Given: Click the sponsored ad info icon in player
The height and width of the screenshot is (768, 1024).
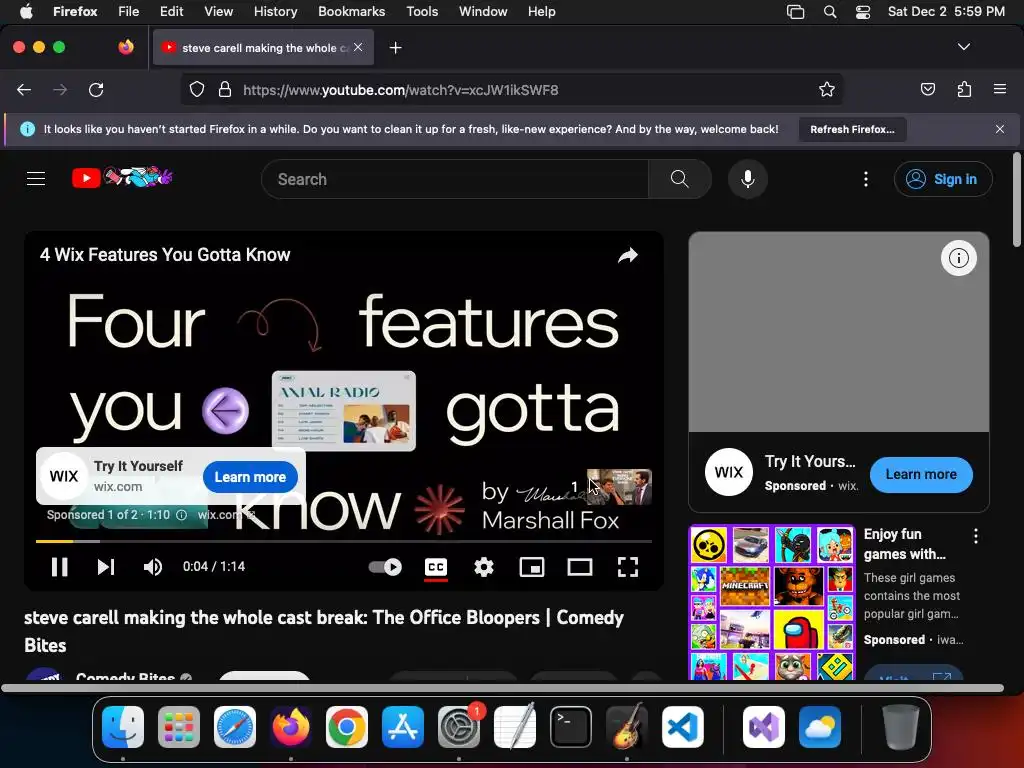Looking at the screenshot, I should click(x=182, y=515).
